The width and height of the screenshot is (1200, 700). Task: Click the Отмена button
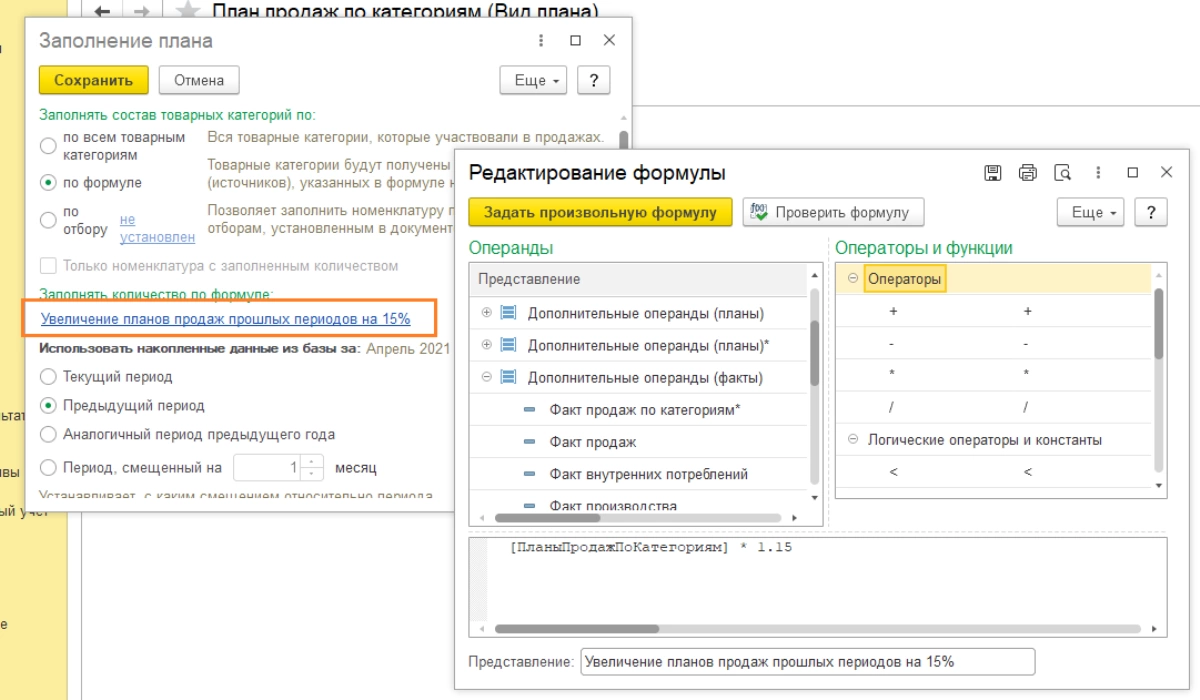pyautogui.click(x=199, y=80)
